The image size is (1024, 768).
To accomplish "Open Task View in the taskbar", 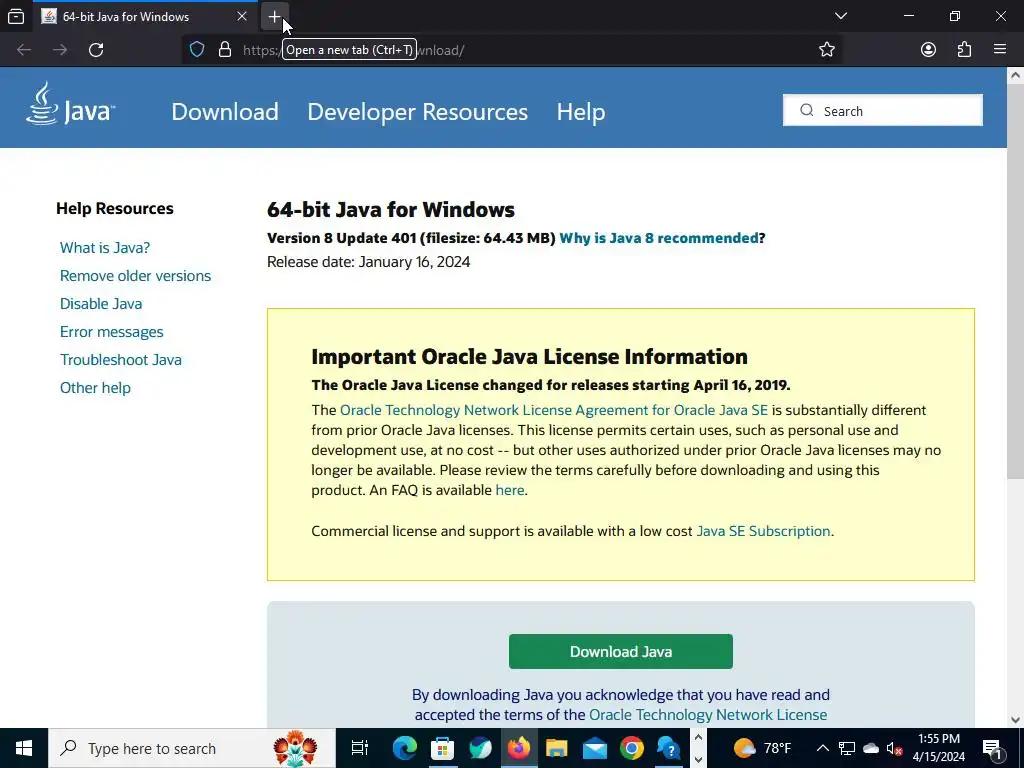I will coord(360,748).
